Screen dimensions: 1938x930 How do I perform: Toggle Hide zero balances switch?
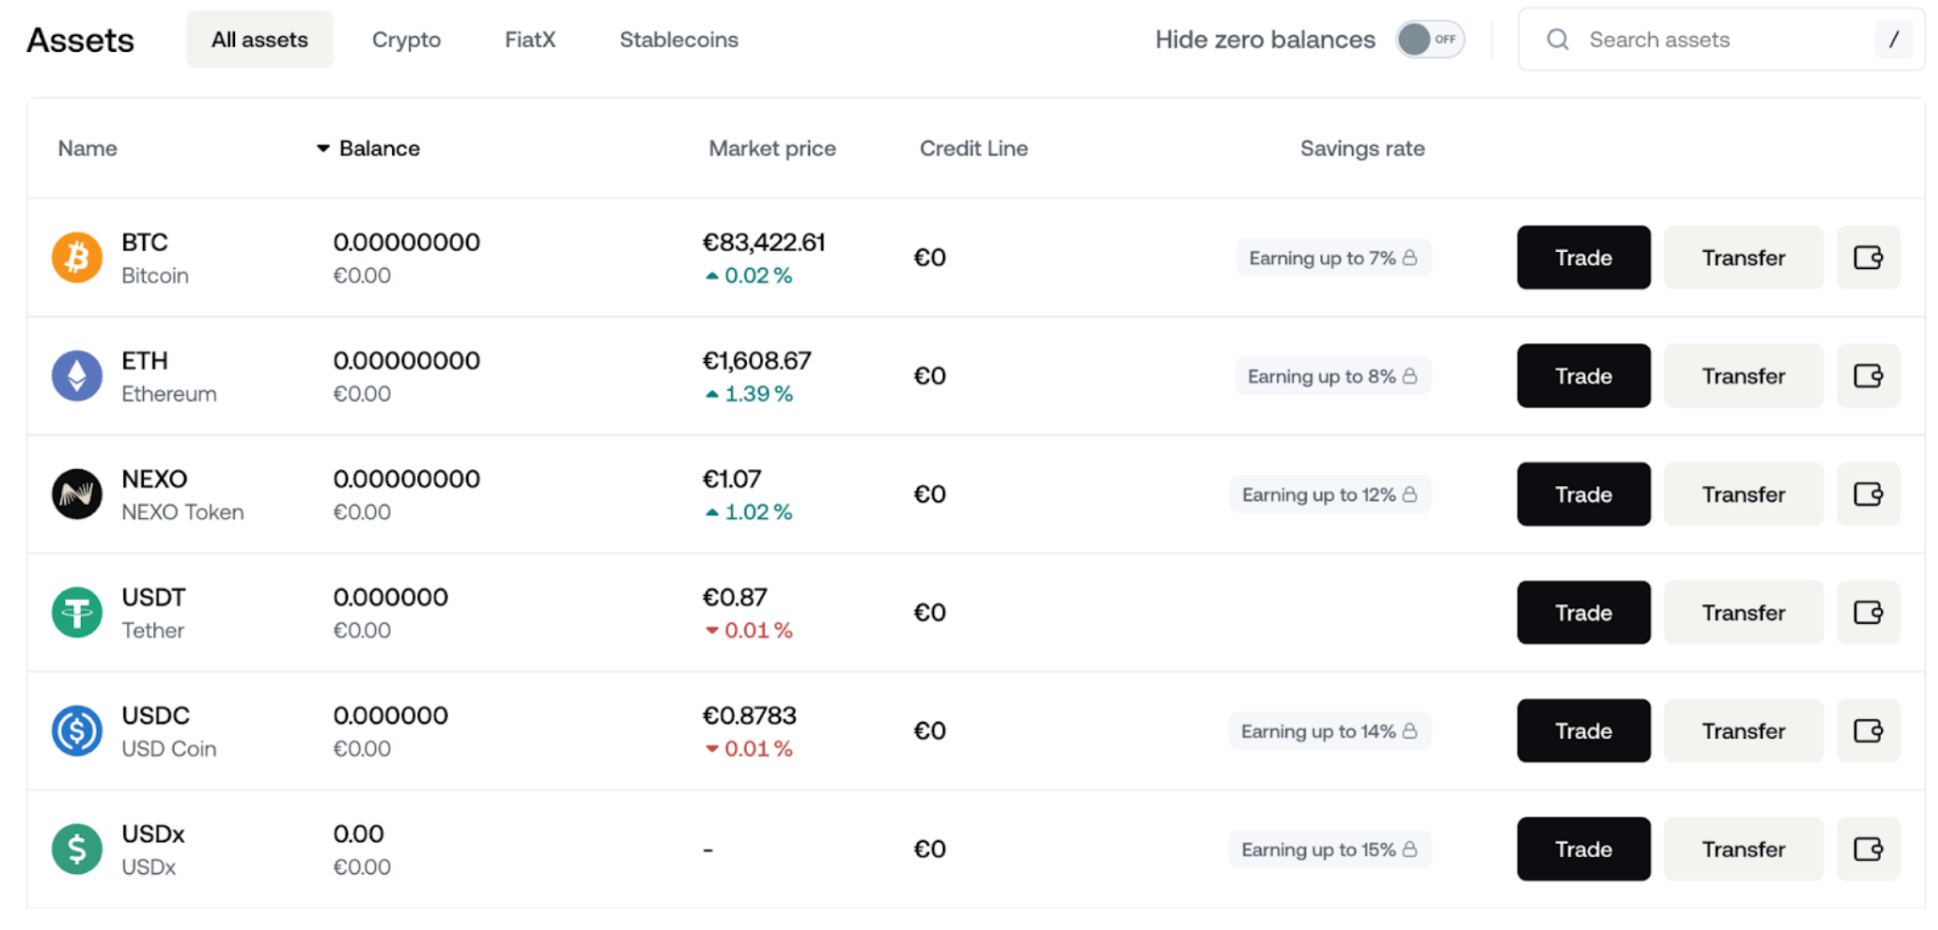click(x=1429, y=40)
